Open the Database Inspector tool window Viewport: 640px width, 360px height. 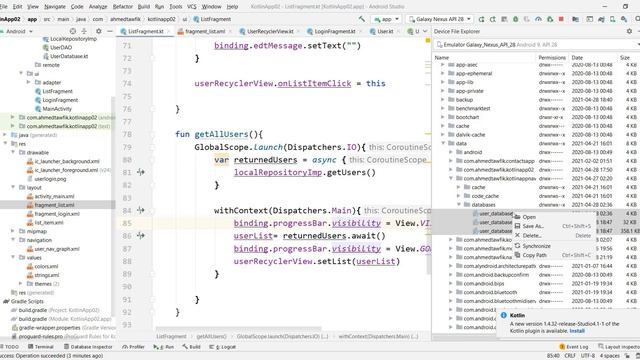pyautogui.click(x=88, y=347)
